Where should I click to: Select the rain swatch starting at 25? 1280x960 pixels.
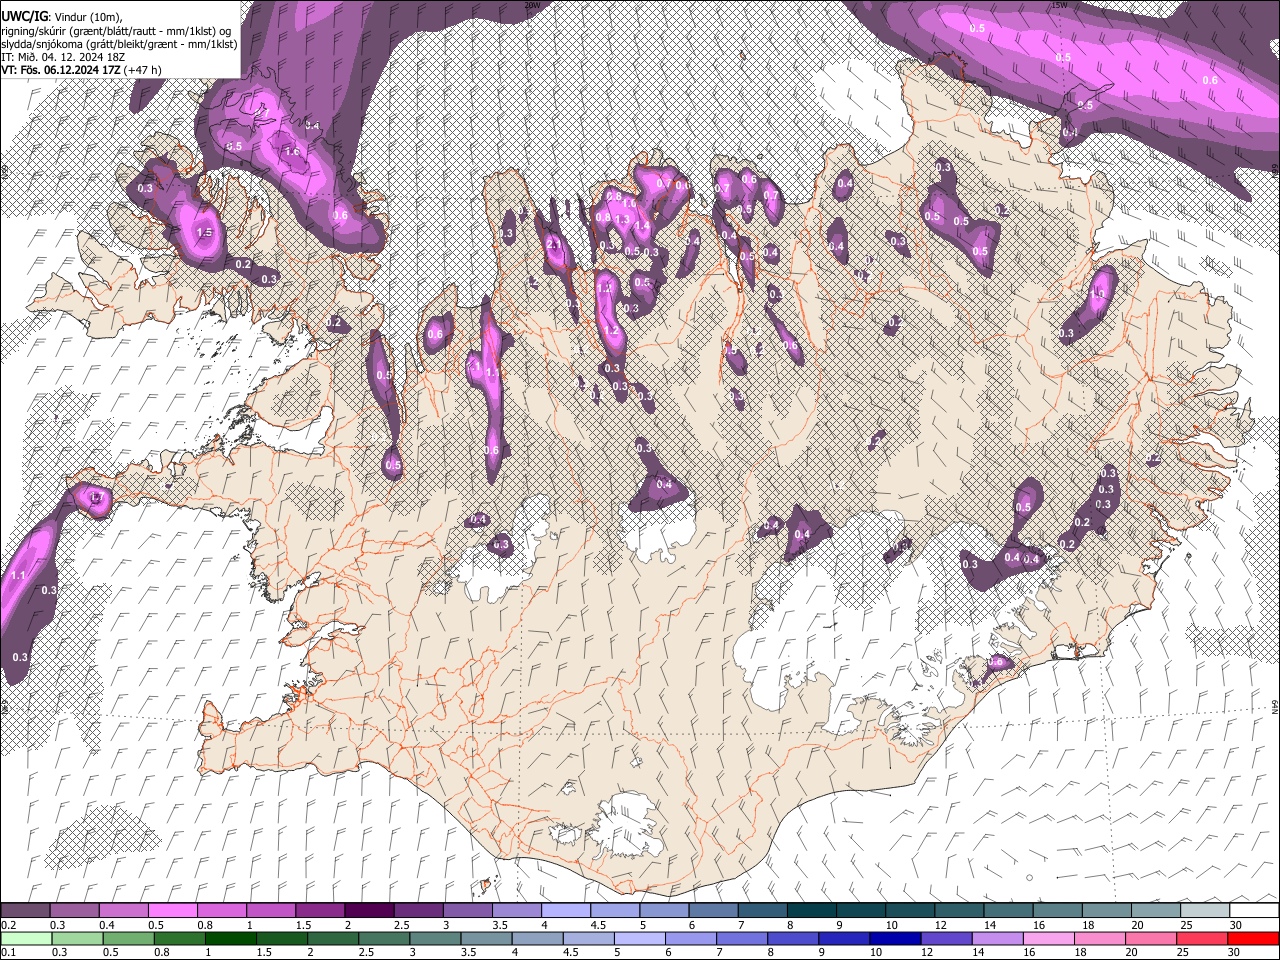[1202, 939]
